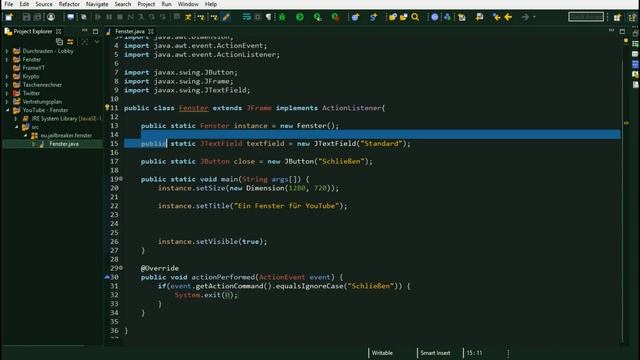The height and width of the screenshot is (360, 640).
Task: Click the Search magnifier icon
Action: 415,17
